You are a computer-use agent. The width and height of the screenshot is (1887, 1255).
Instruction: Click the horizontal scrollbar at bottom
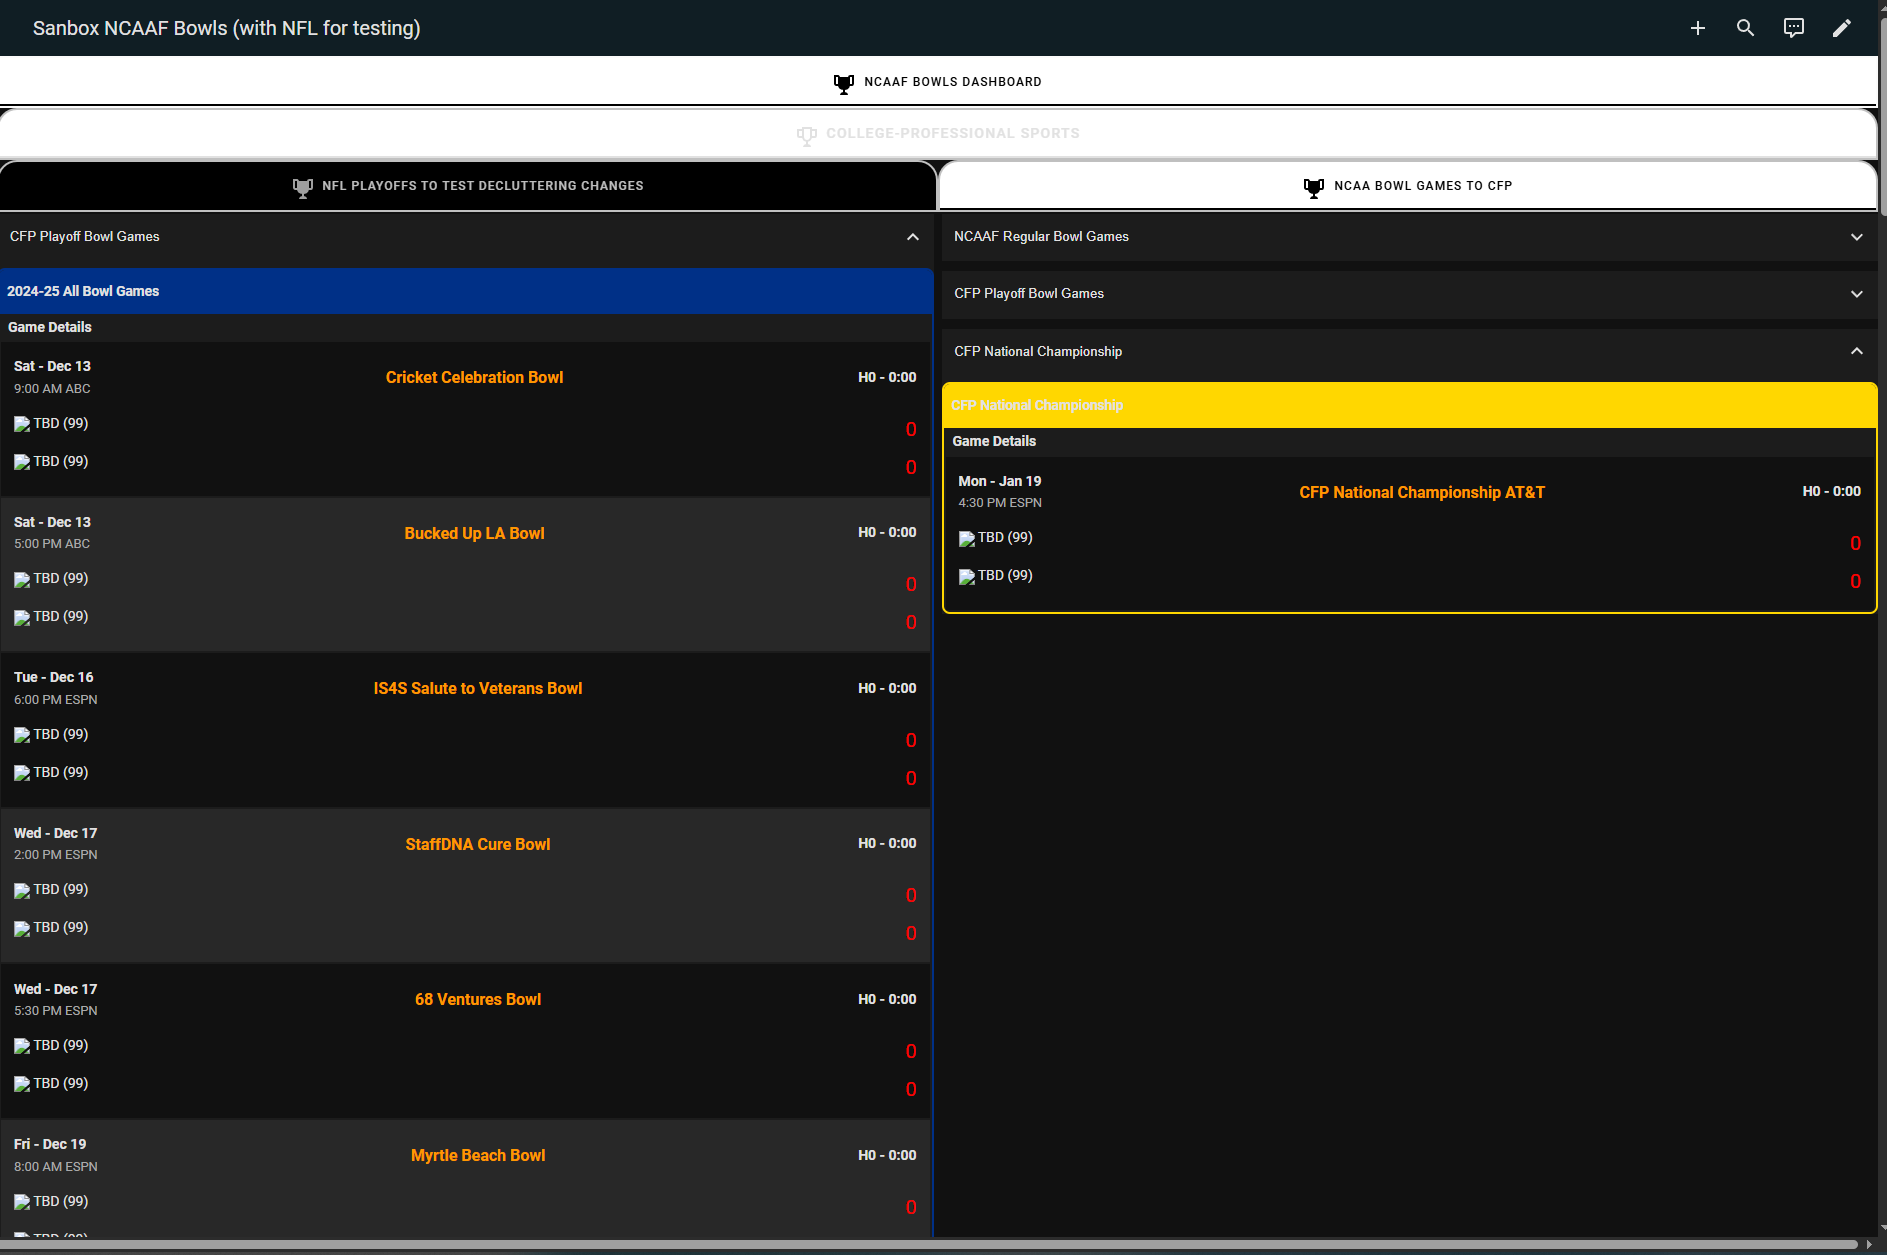pyautogui.click(x=929, y=1245)
